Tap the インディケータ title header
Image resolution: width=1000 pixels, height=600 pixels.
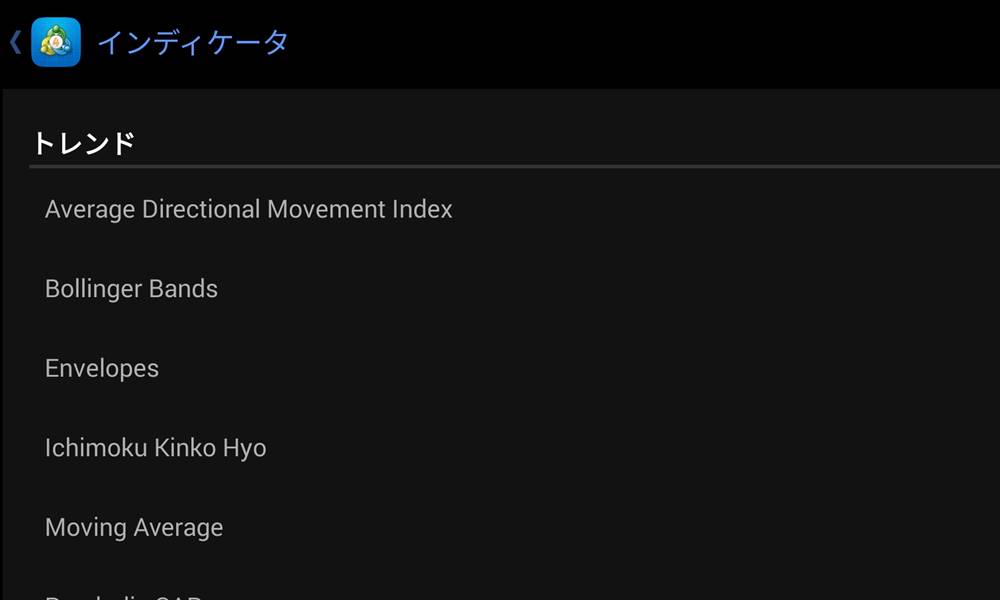point(192,44)
